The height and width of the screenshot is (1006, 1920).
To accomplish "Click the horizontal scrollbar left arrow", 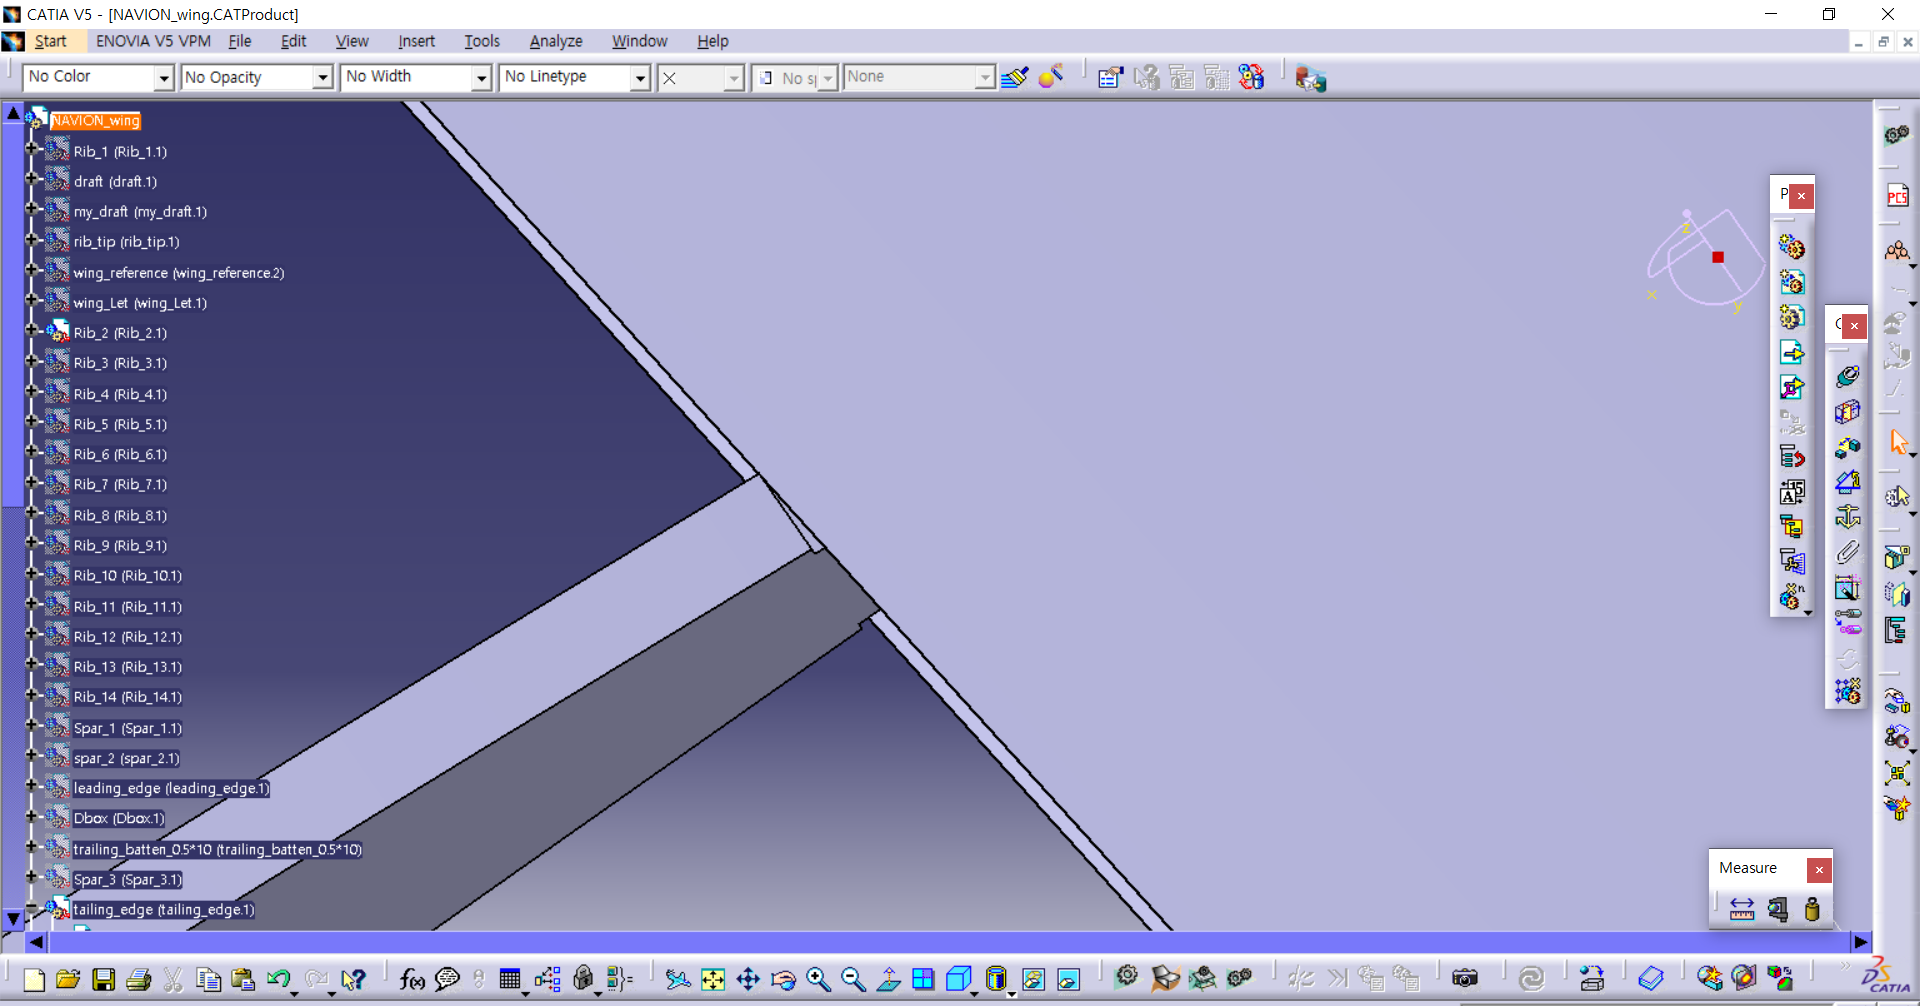I will pos(36,941).
